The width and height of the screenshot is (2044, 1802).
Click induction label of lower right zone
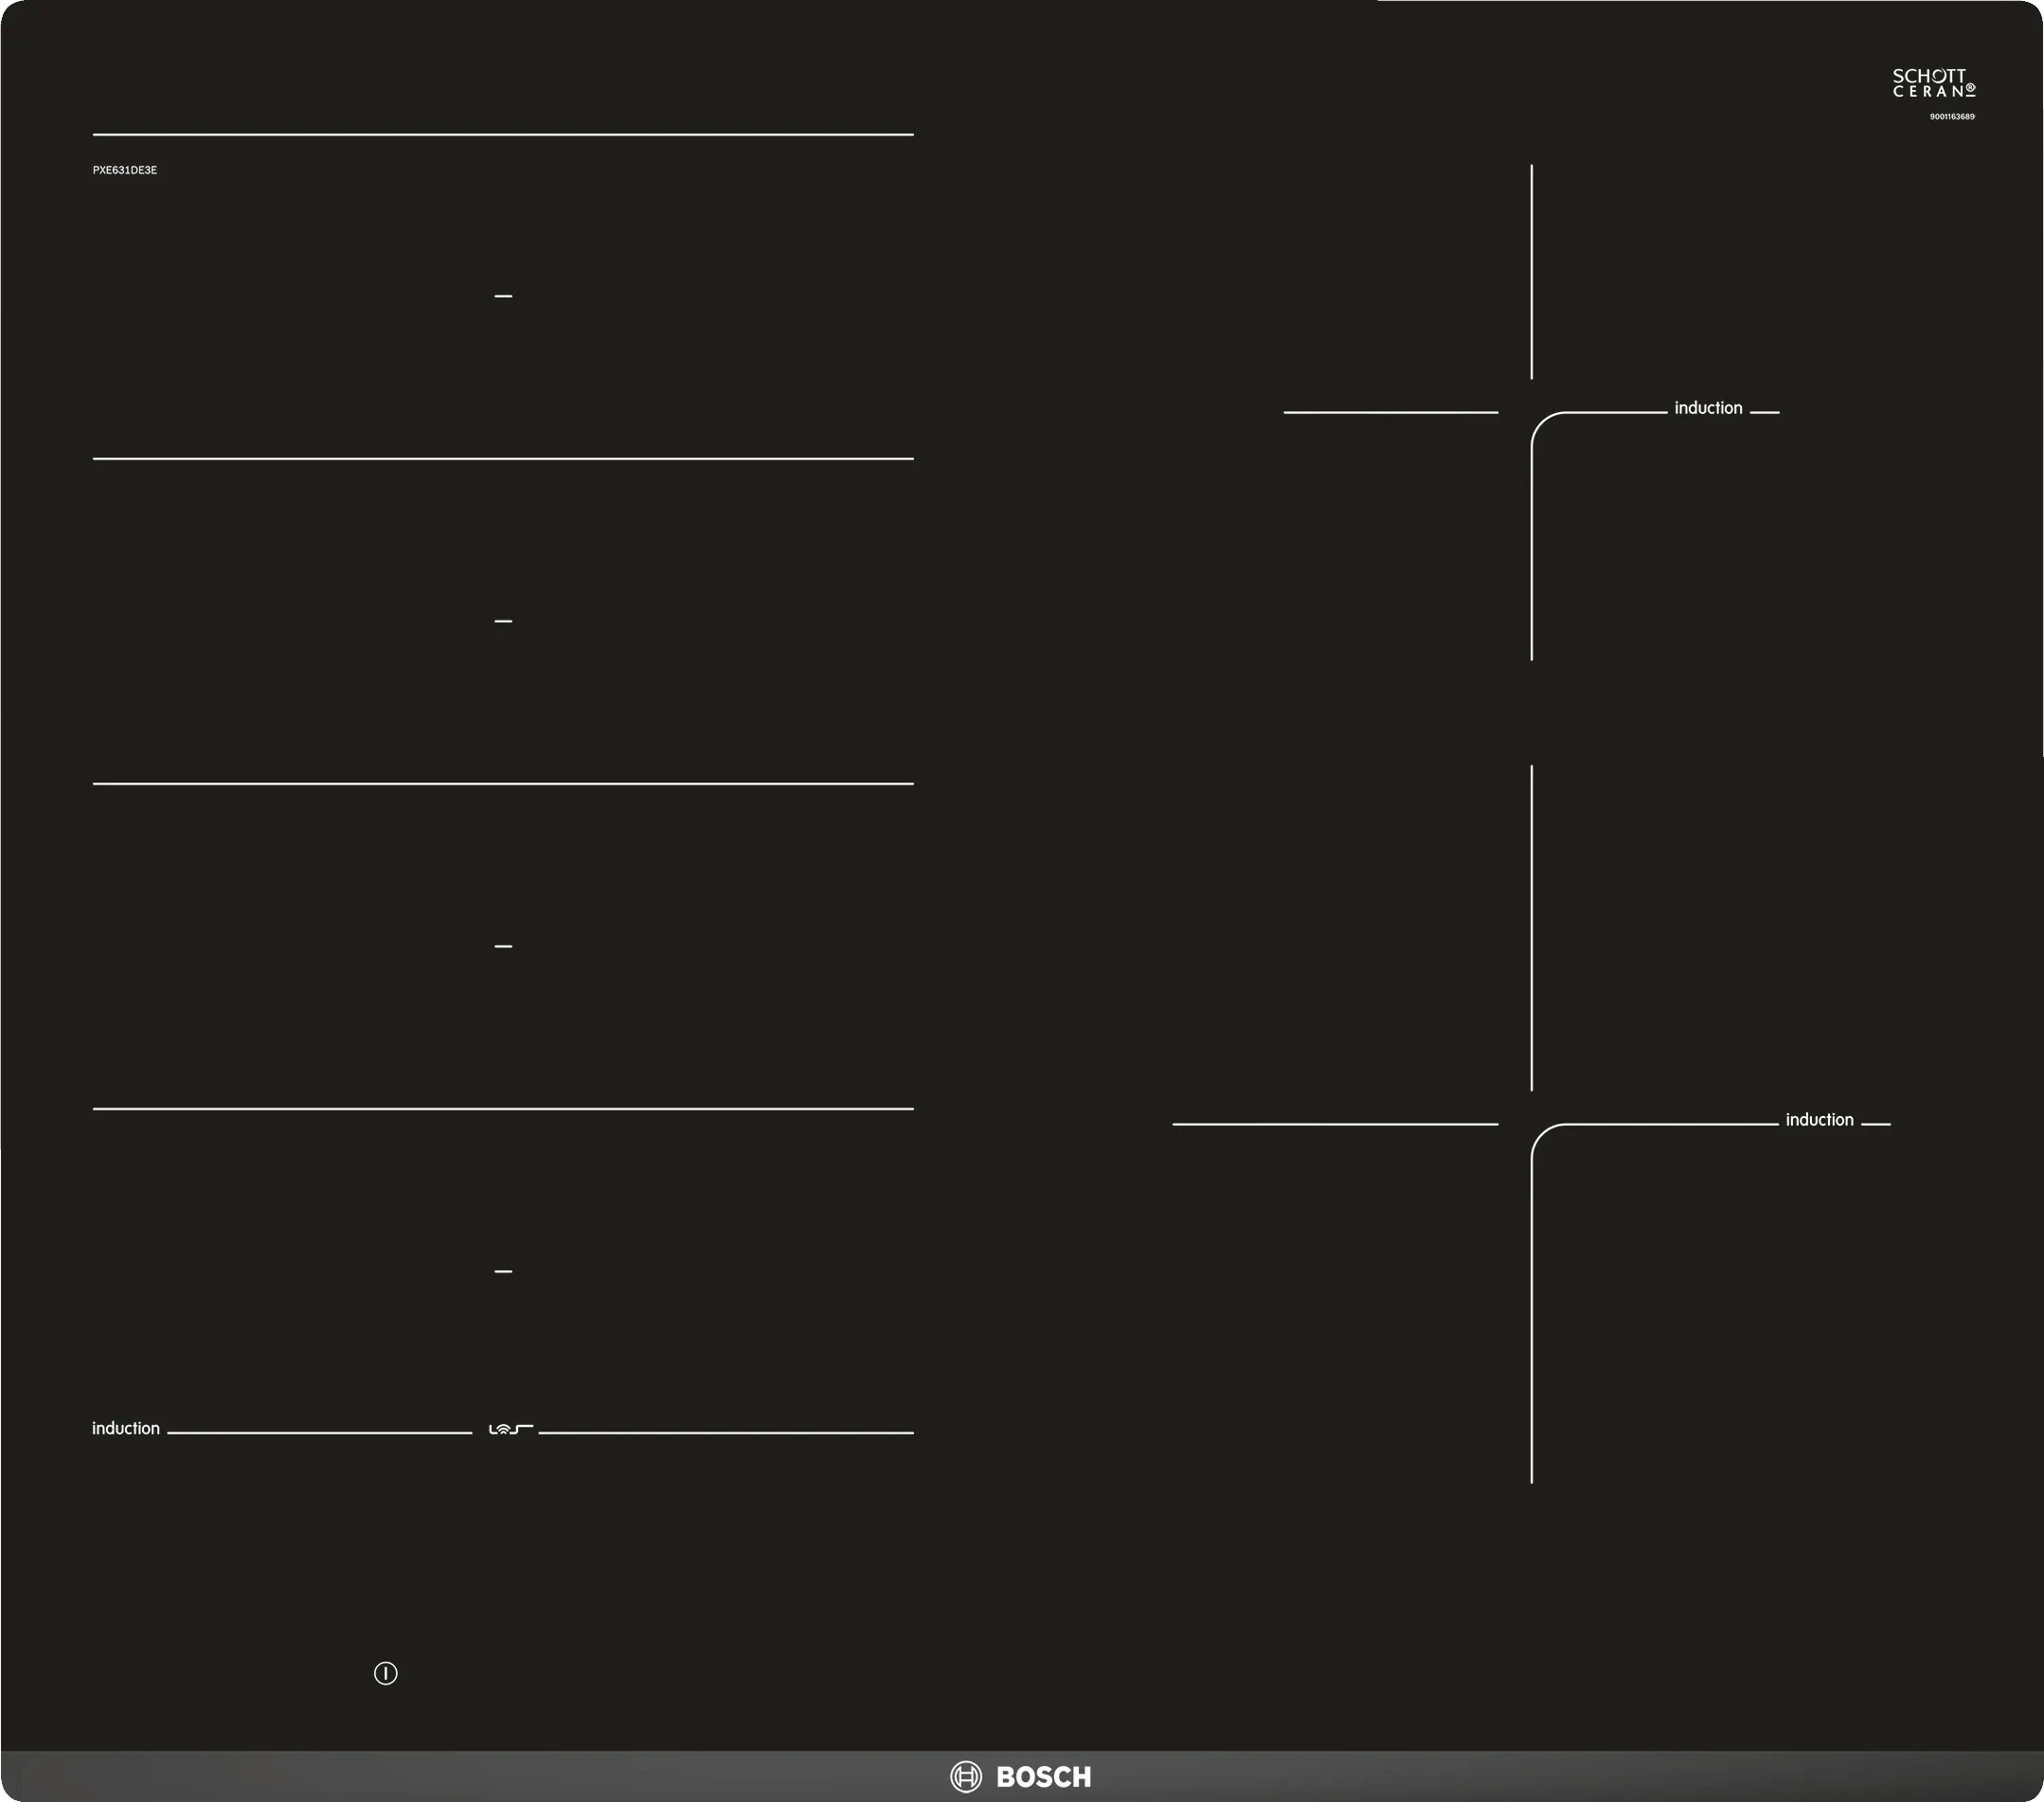pos(1819,1120)
